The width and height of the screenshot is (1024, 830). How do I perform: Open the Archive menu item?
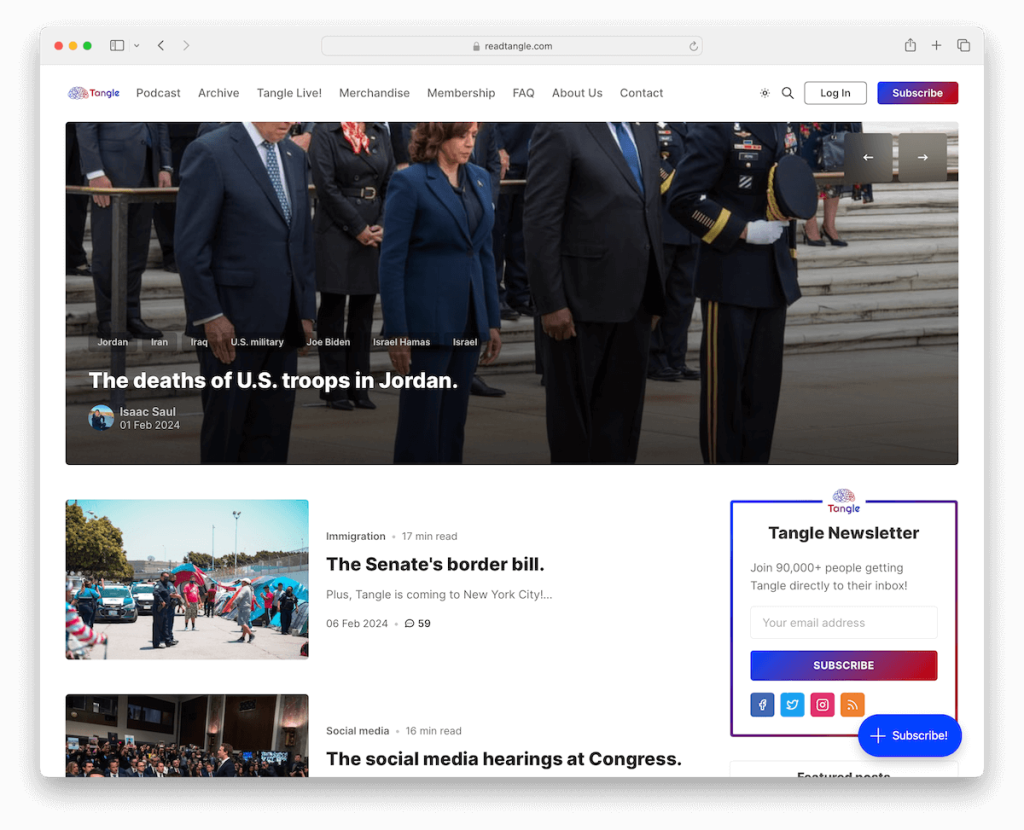pyautogui.click(x=219, y=93)
